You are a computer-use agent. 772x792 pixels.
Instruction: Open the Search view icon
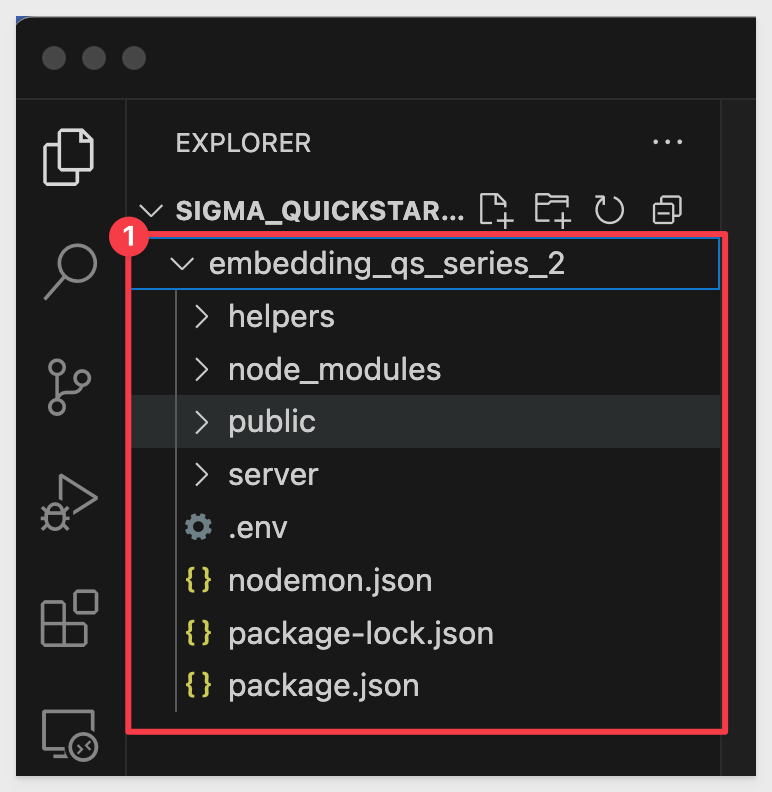70,271
